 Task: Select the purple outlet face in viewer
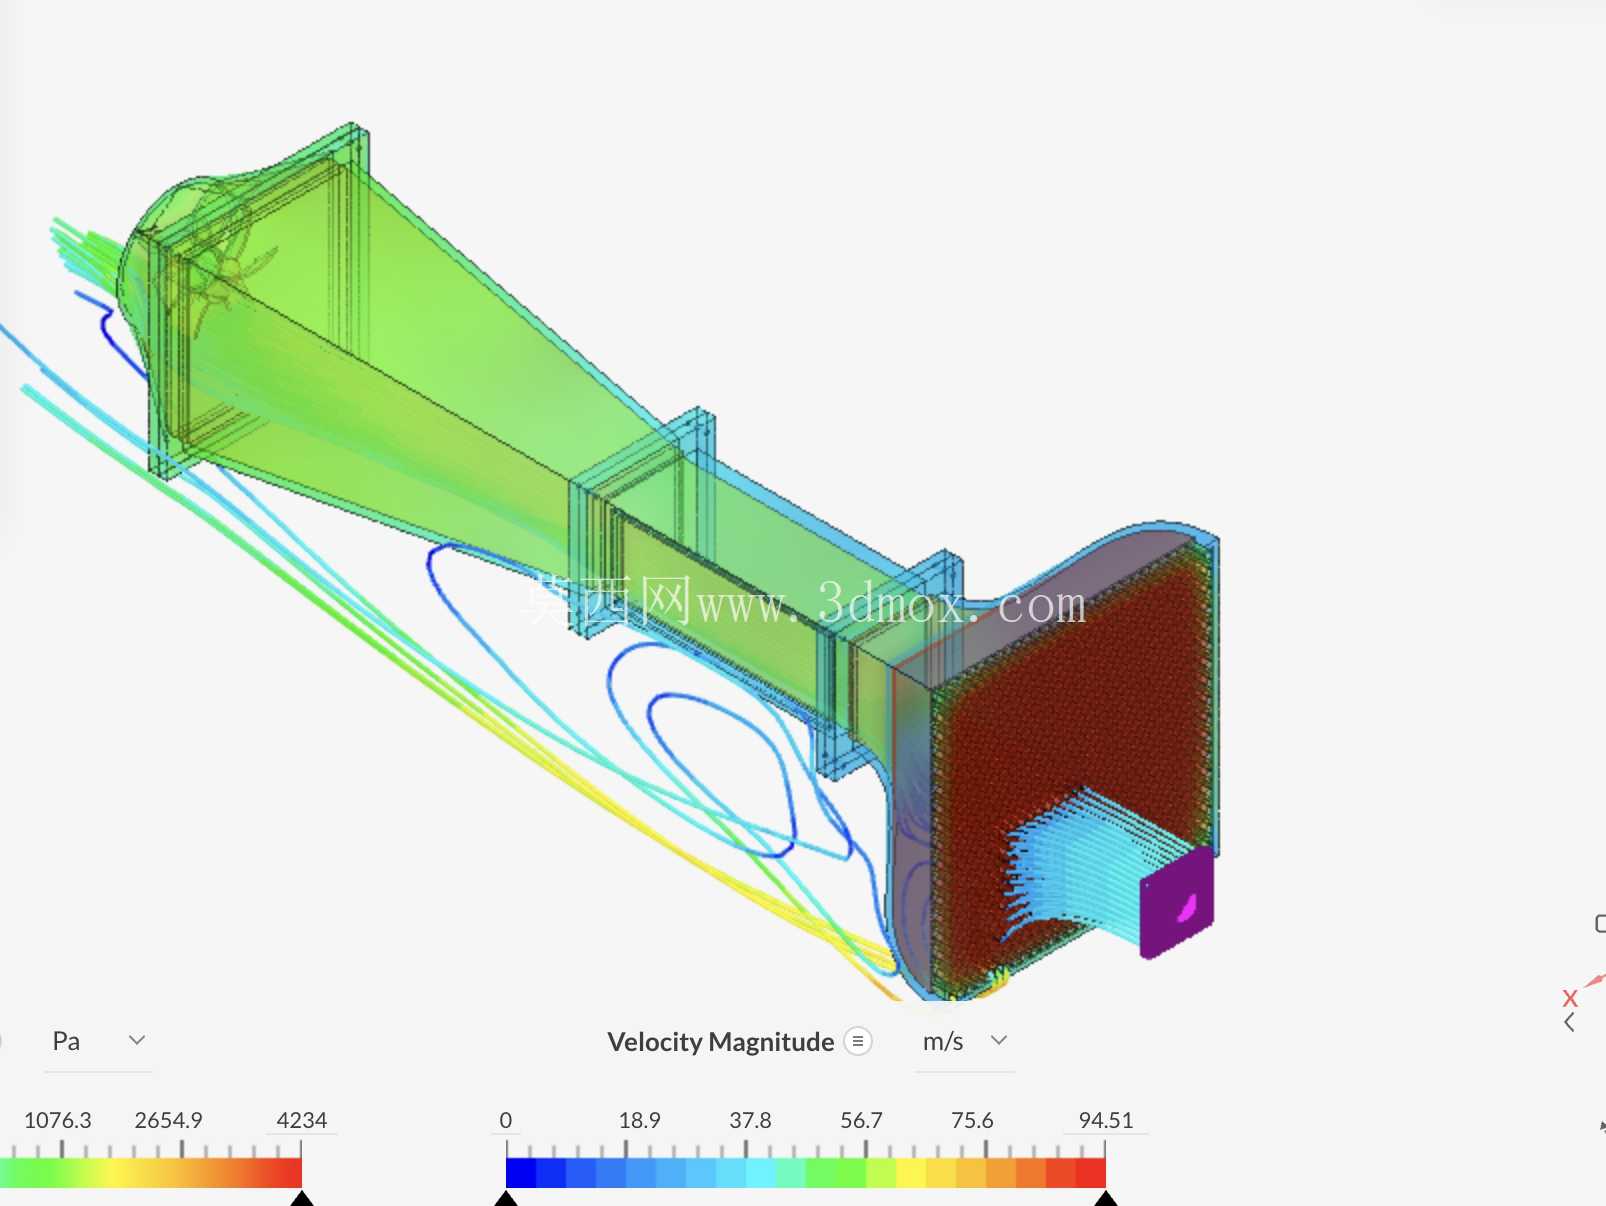tap(1177, 904)
